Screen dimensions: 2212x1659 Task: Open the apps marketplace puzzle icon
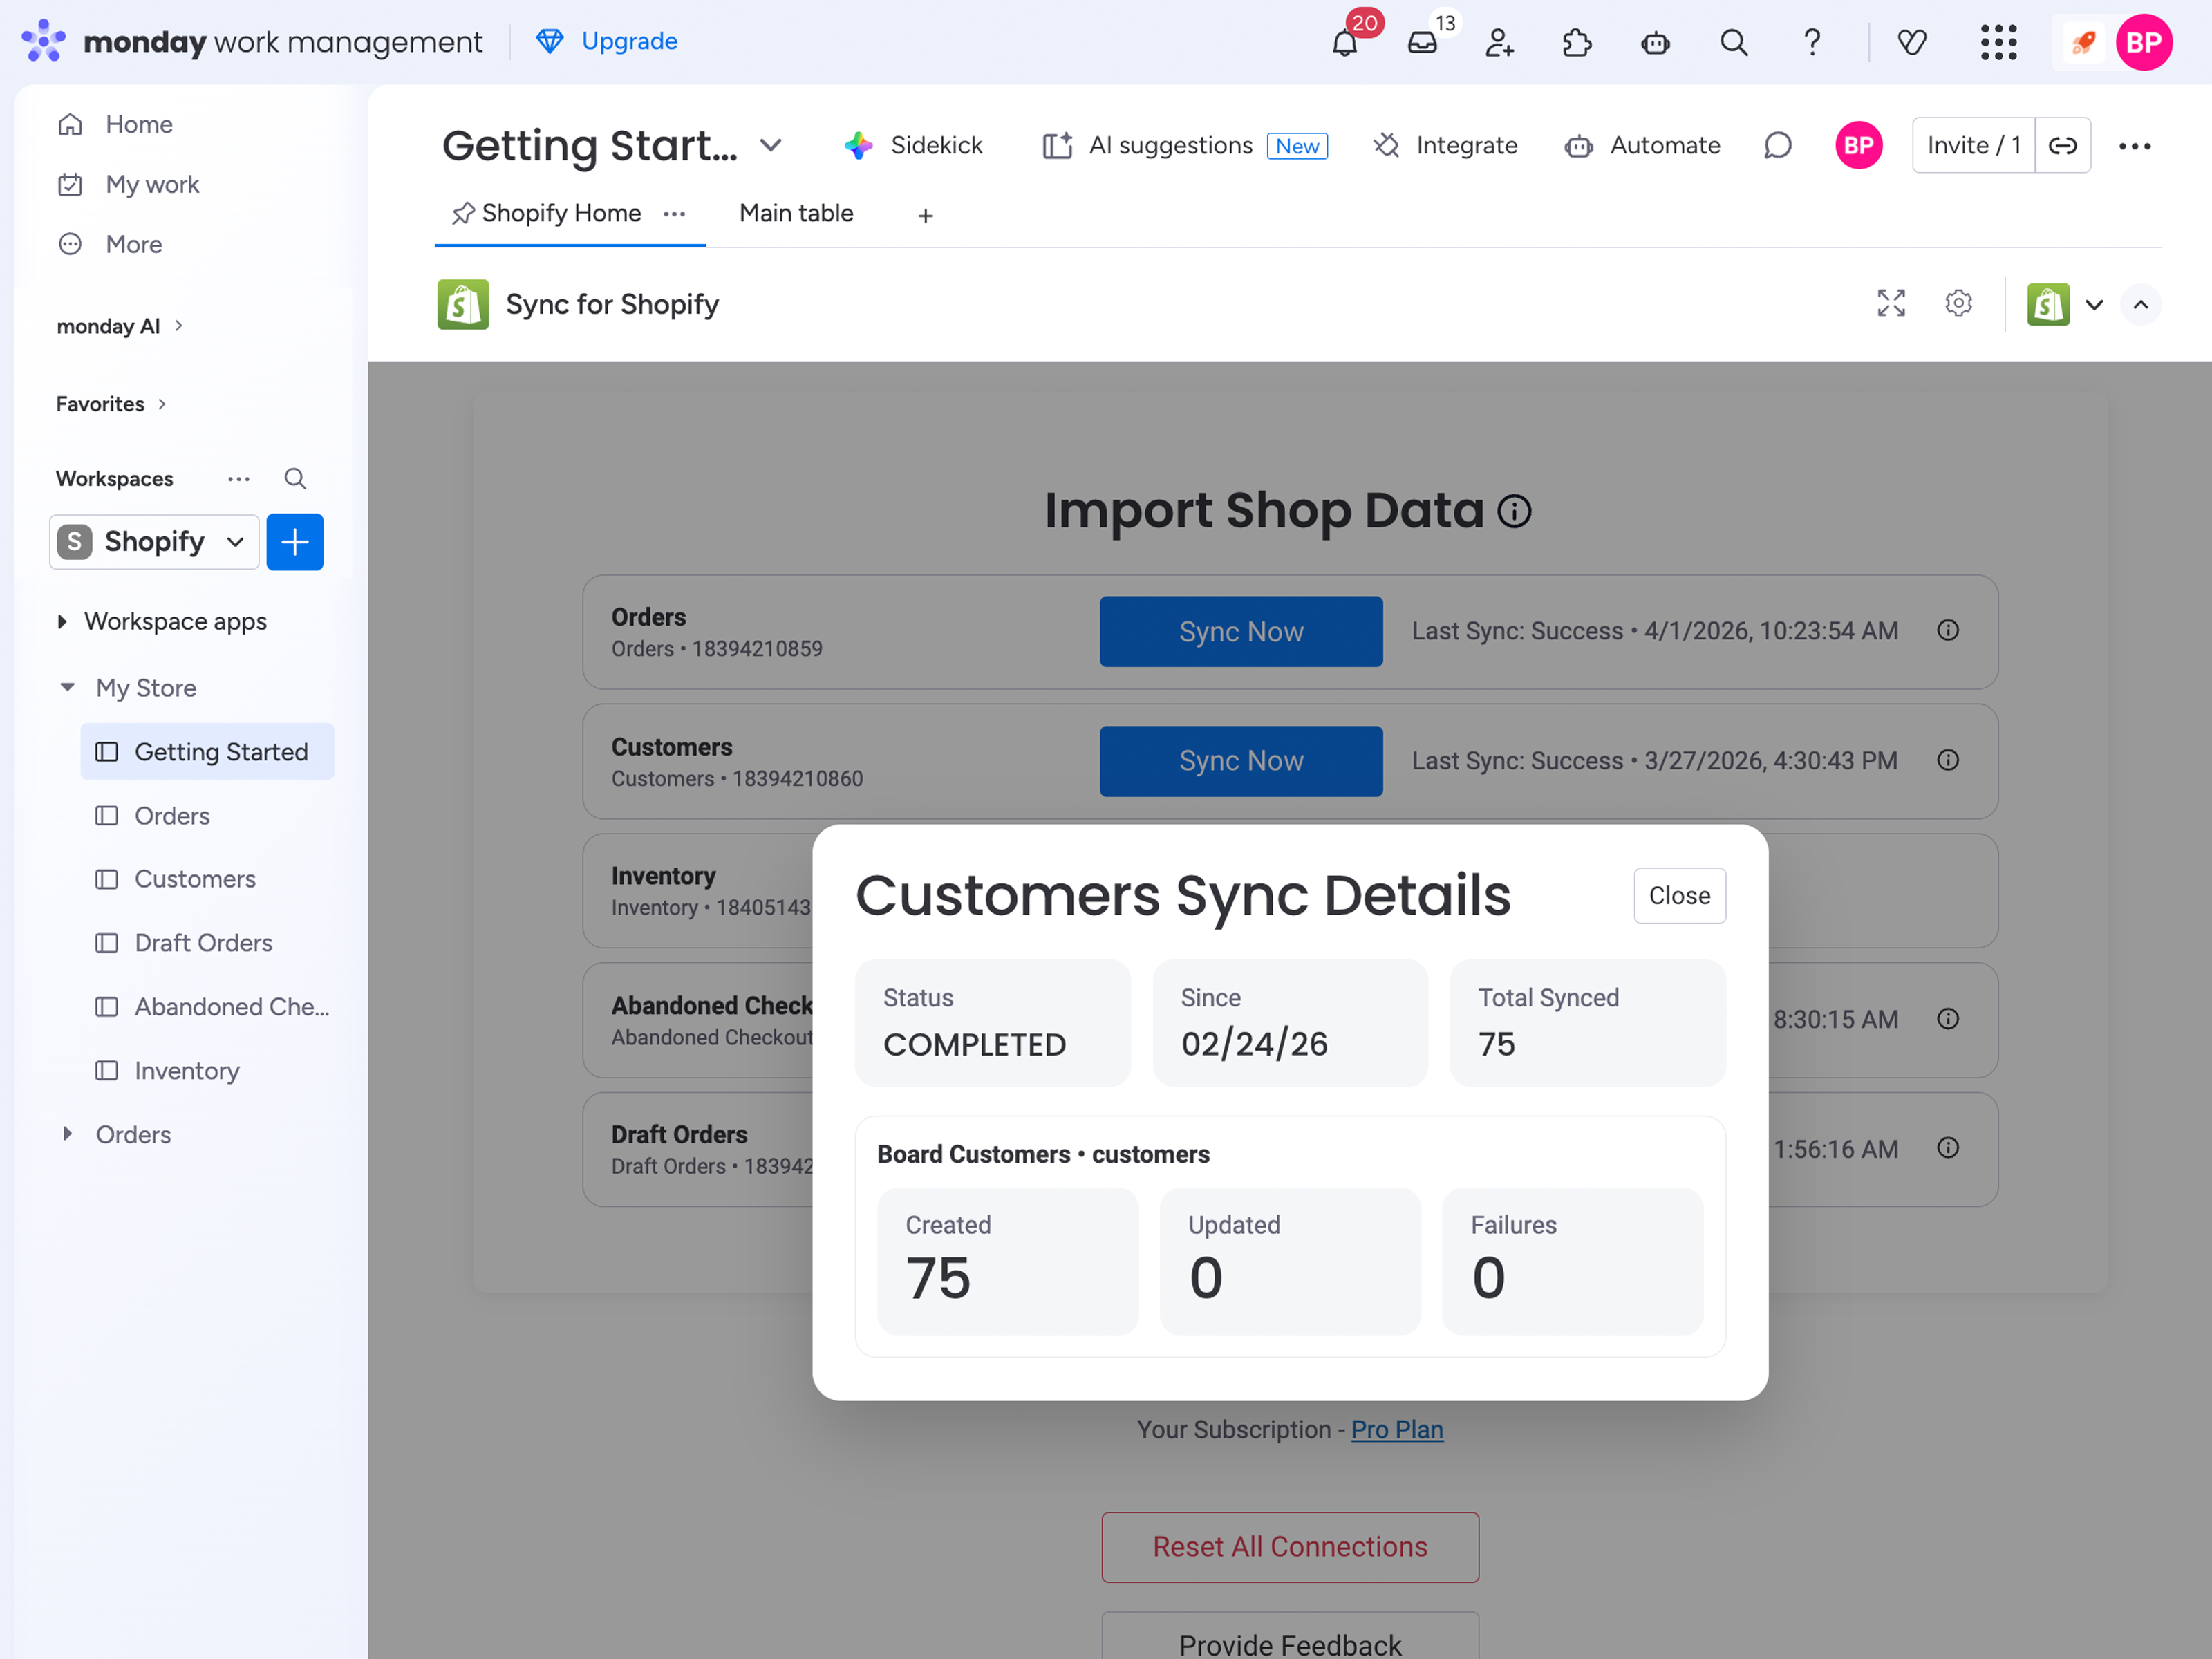(x=1577, y=42)
